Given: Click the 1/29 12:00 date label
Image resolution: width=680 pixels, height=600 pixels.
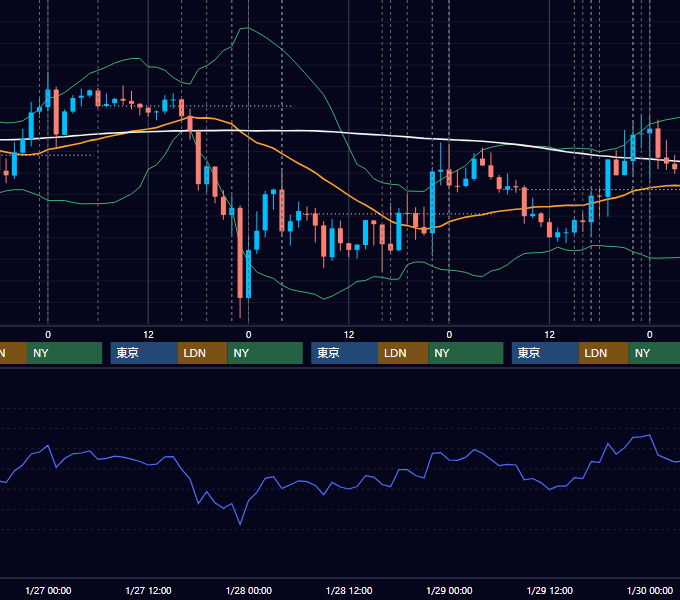Looking at the screenshot, I should [549, 590].
